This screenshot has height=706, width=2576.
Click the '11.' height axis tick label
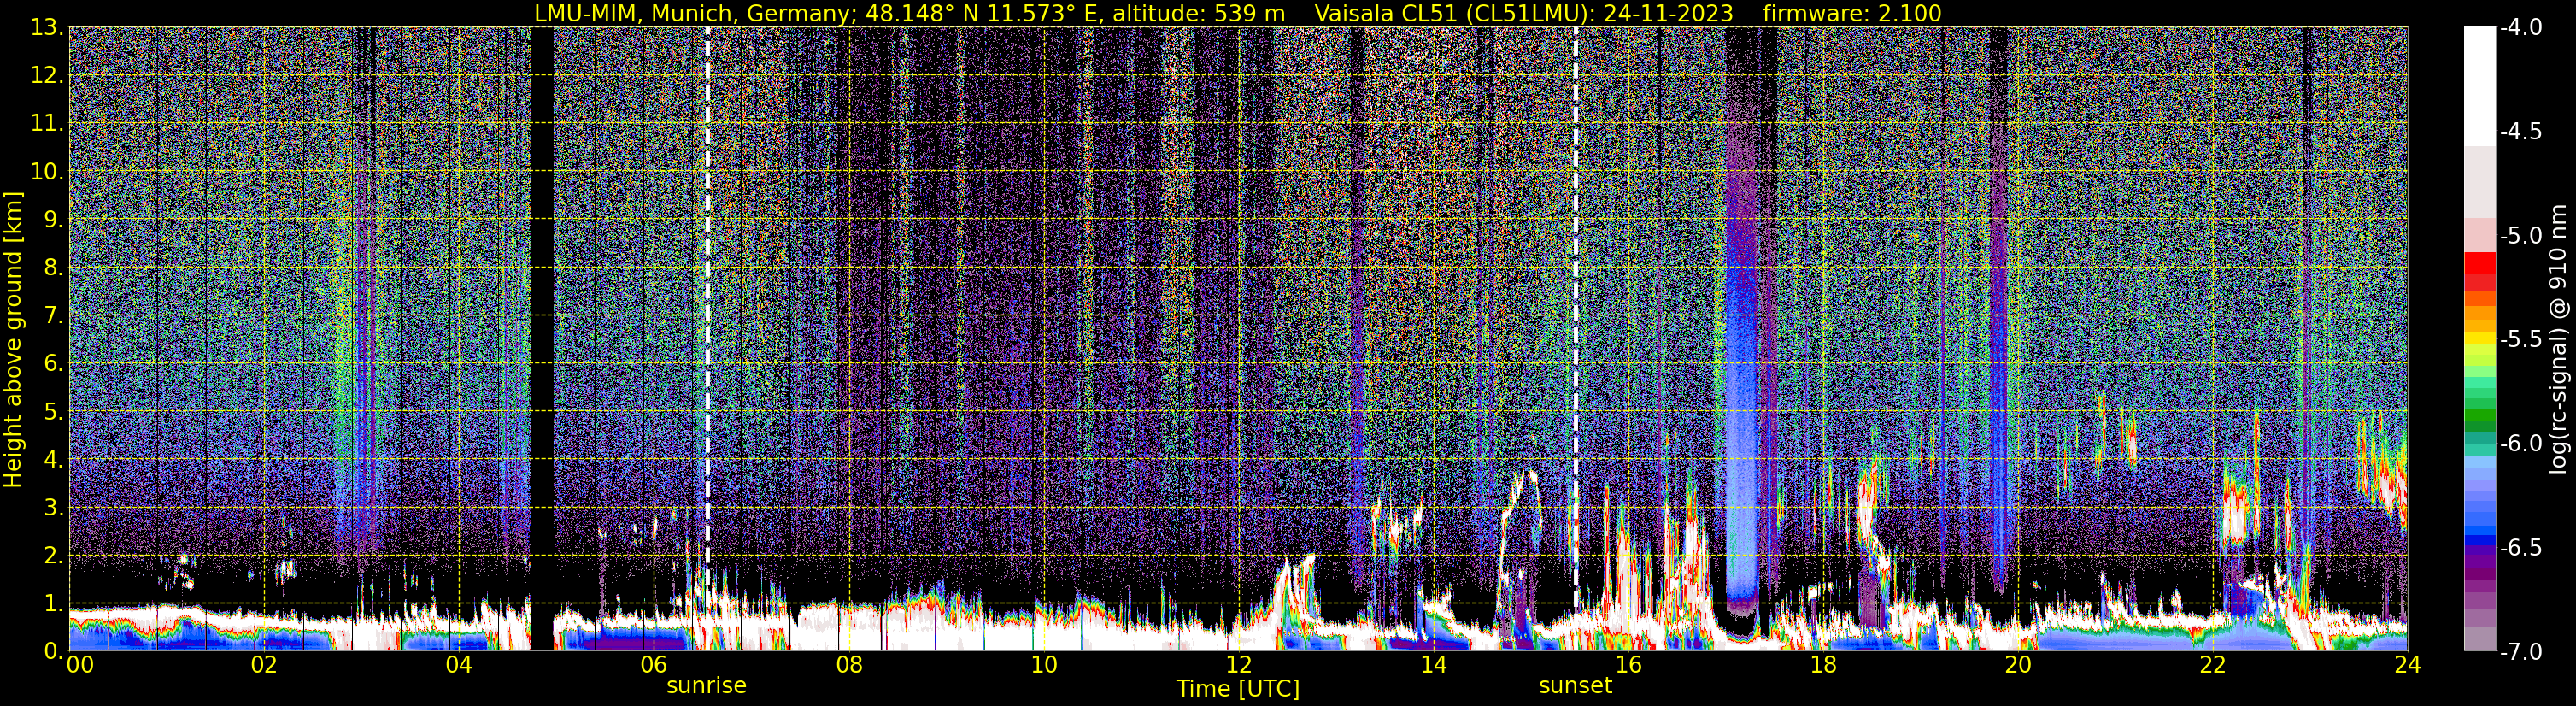[x=47, y=124]
